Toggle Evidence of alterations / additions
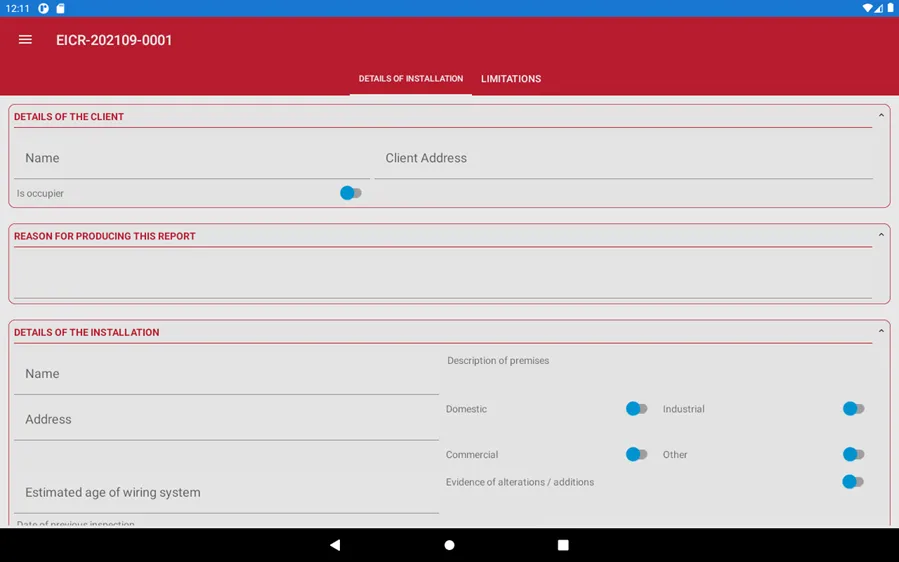Image resolution: width=899 pixels, height=562 pixels. [853, 482]
